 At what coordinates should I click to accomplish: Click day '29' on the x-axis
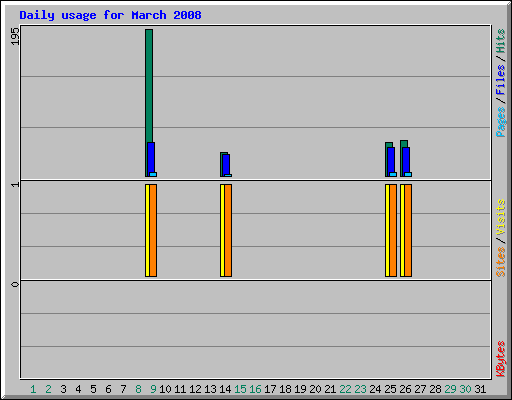pyautogui.click(x=450, y=389)
